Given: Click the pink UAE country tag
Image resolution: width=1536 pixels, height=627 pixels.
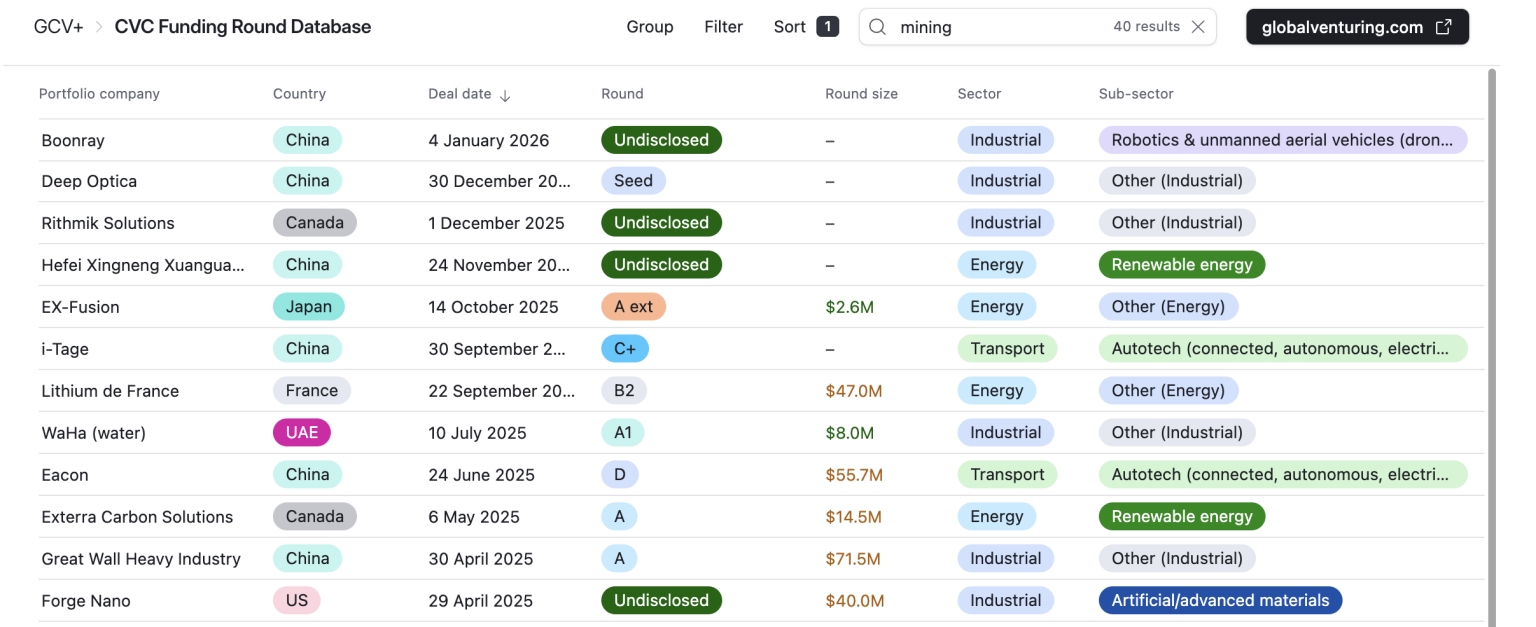Looking at the screenshot, I should [x=302, y=433].
